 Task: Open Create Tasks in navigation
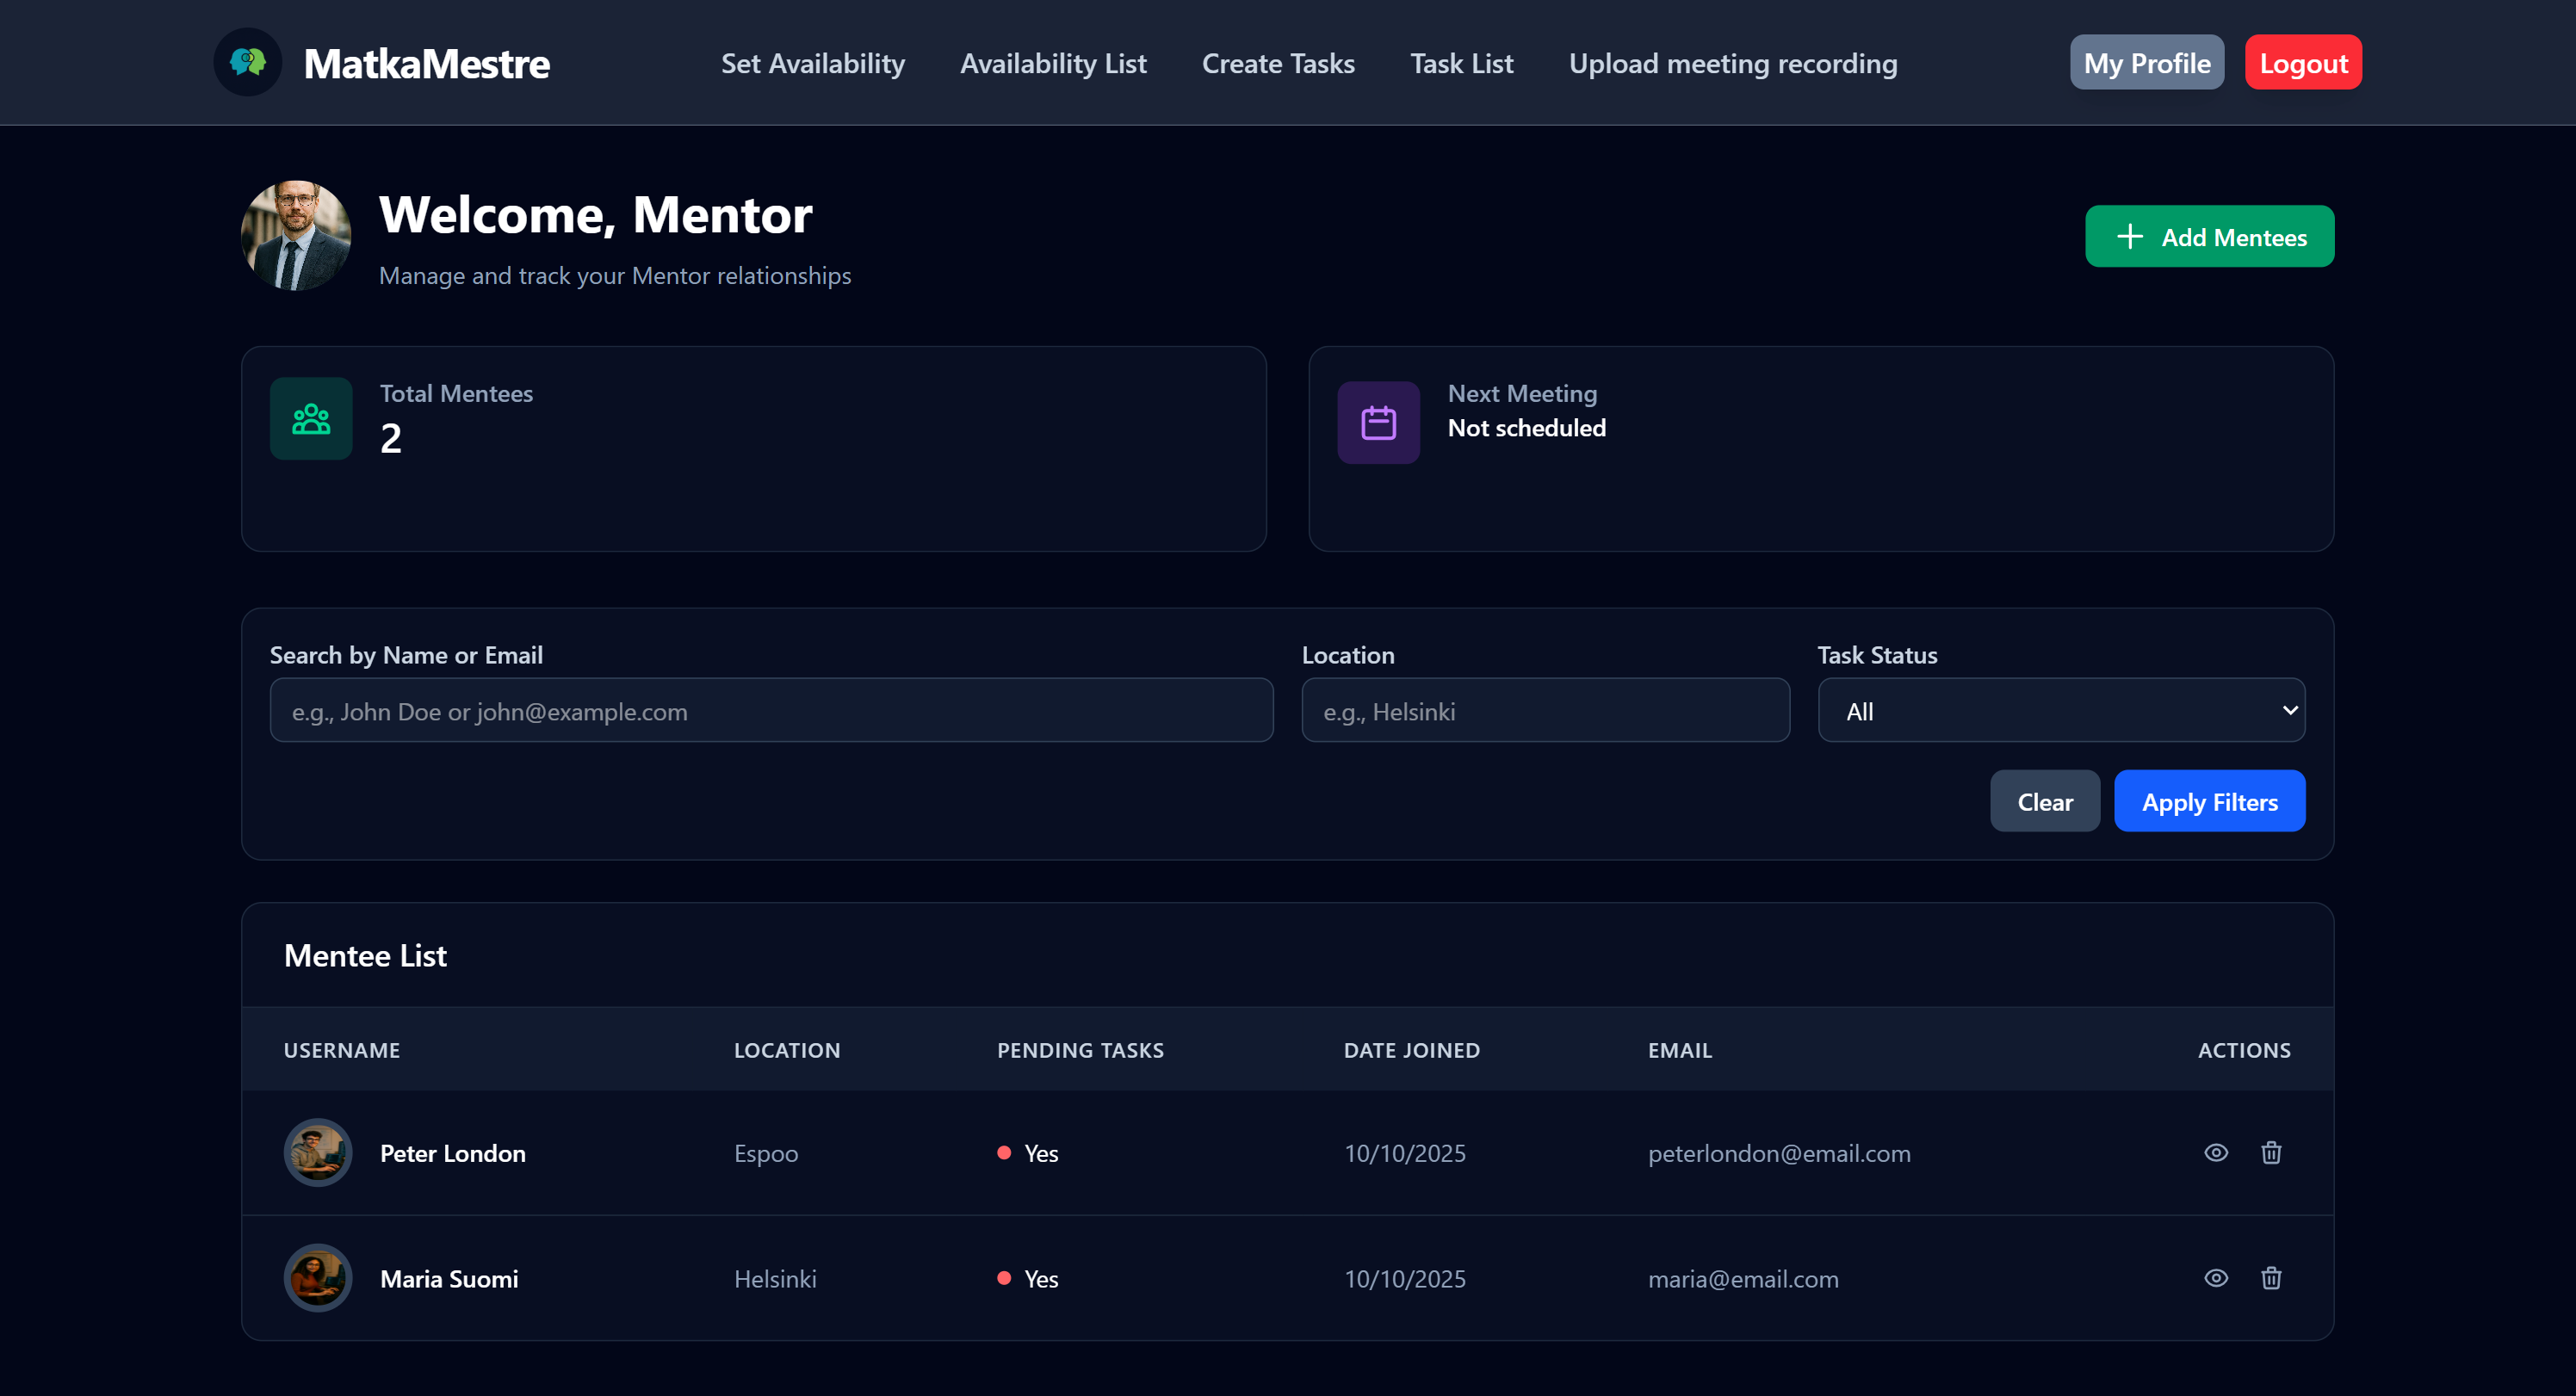pos(1278,63)
